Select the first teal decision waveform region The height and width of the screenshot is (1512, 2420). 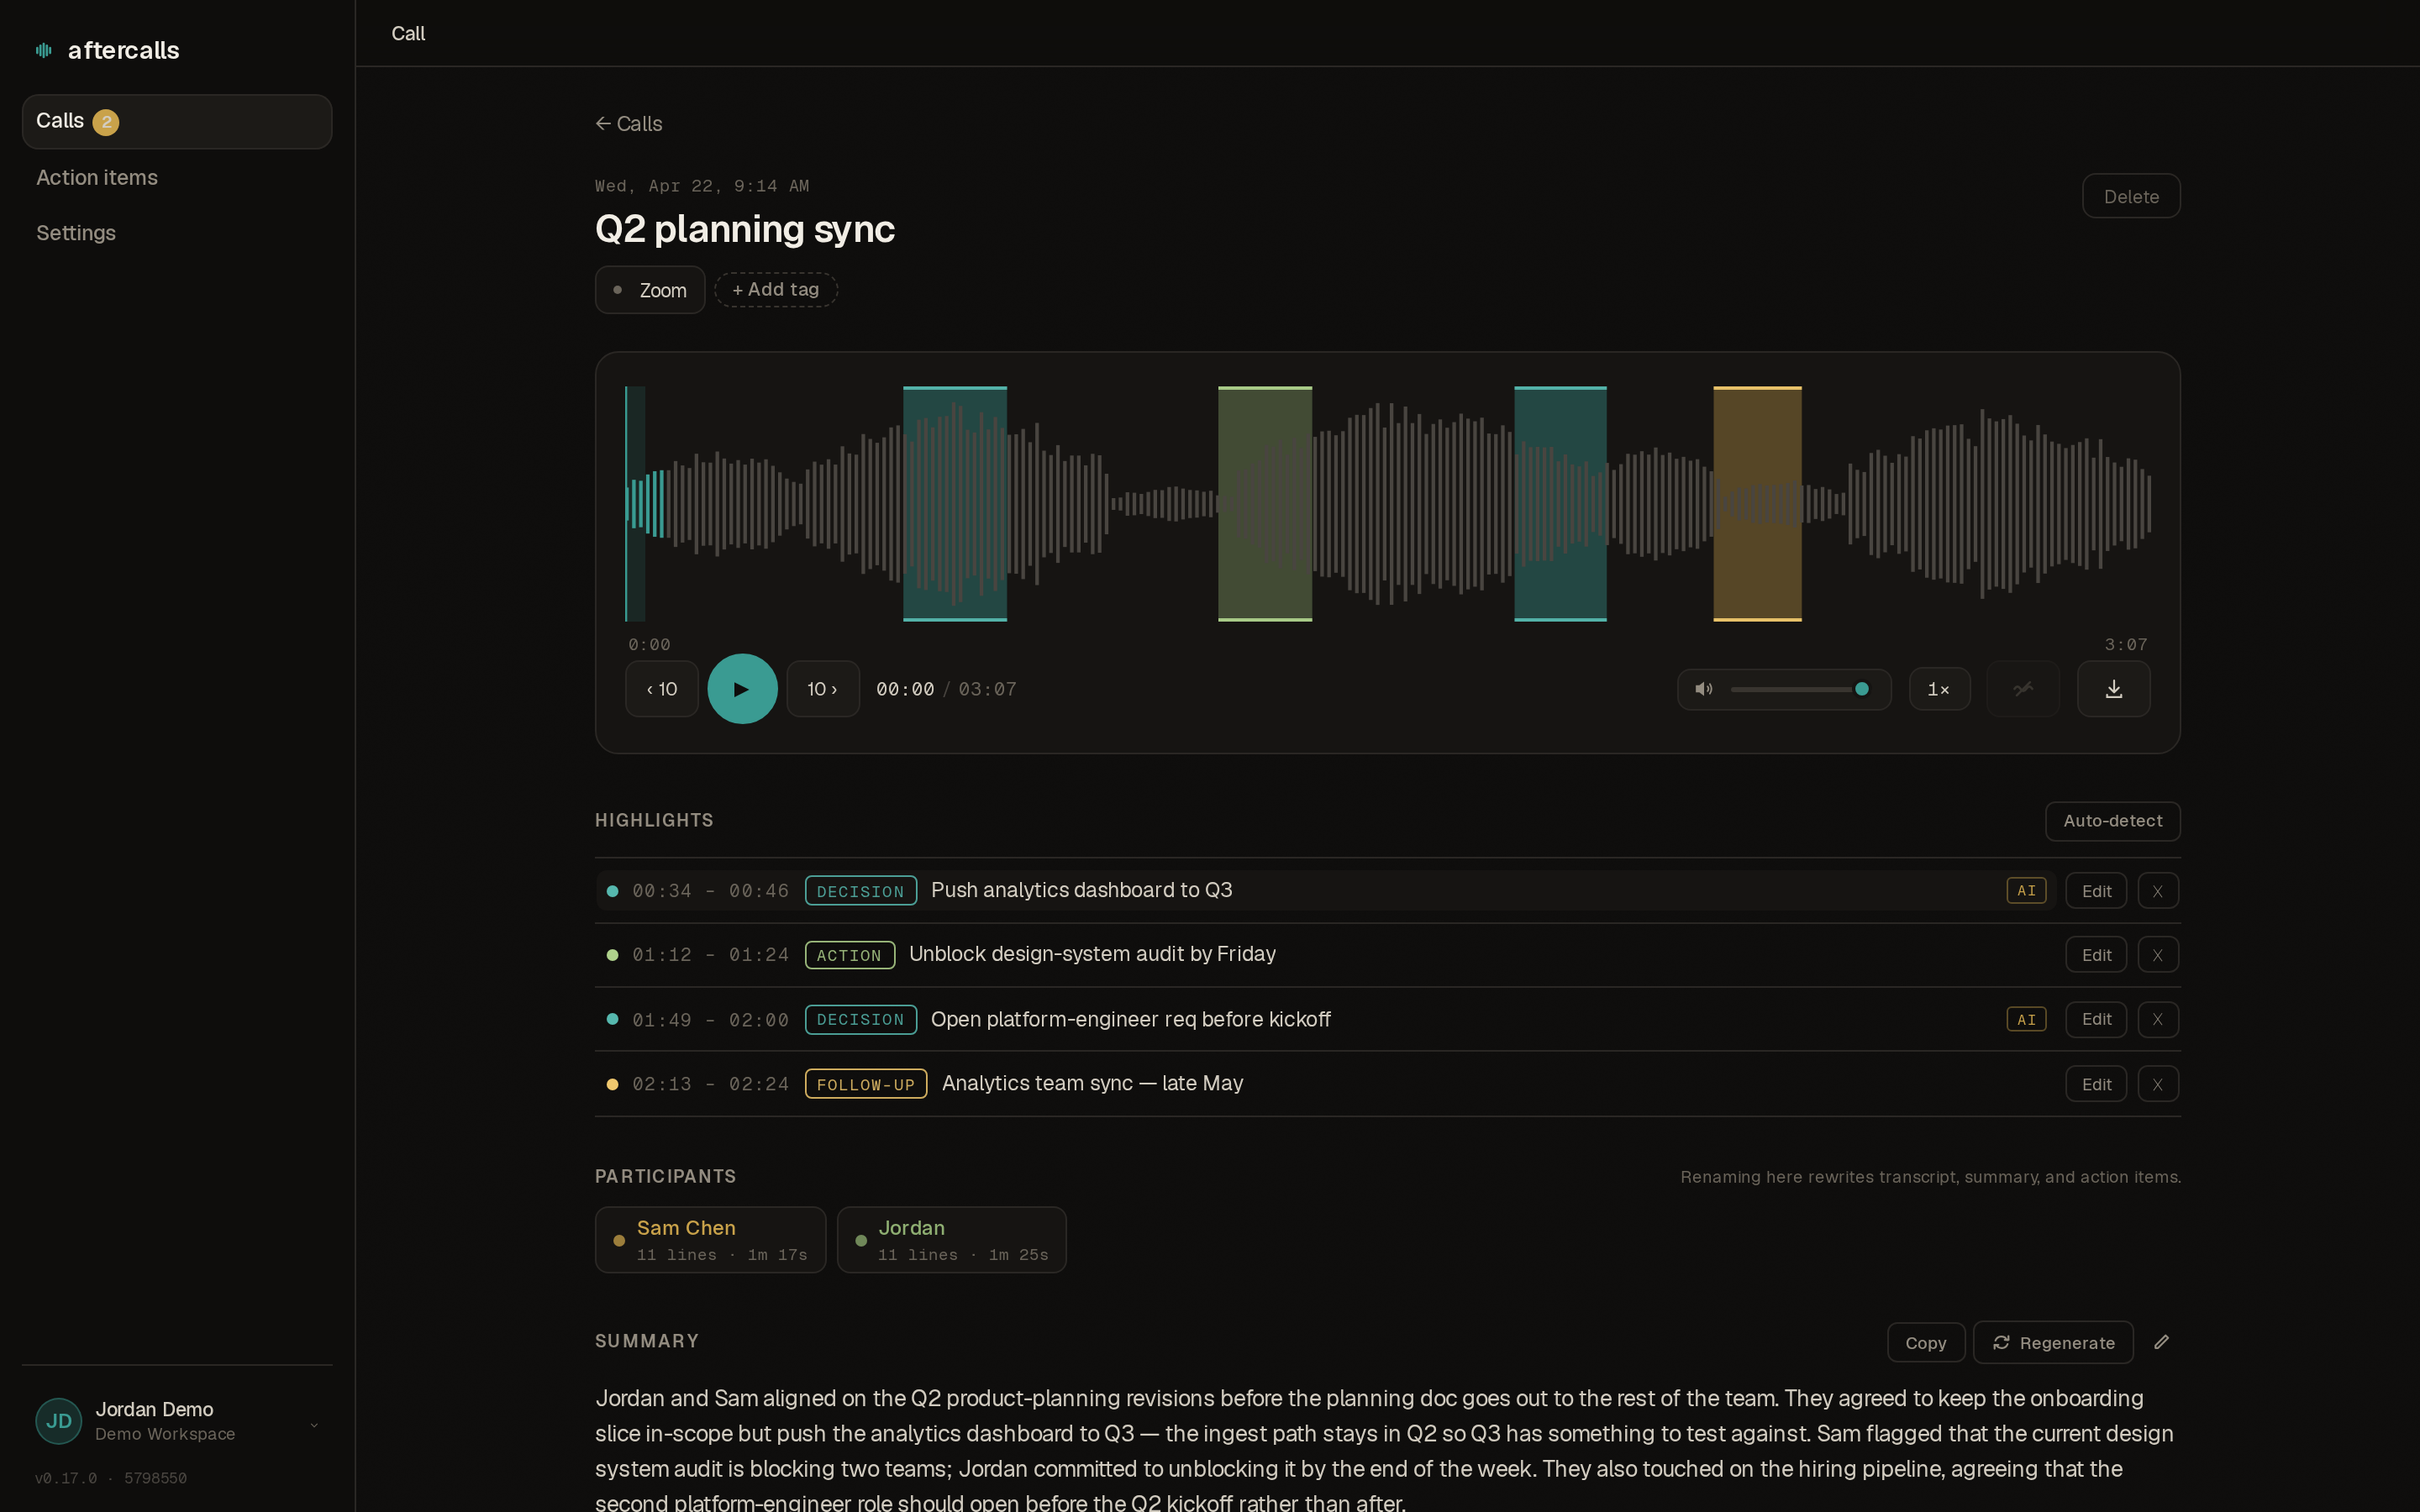tap(955, 504)
